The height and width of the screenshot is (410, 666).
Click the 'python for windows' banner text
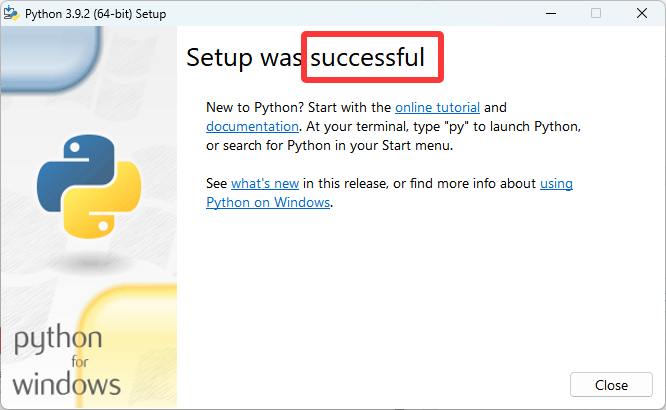[67, 360]
